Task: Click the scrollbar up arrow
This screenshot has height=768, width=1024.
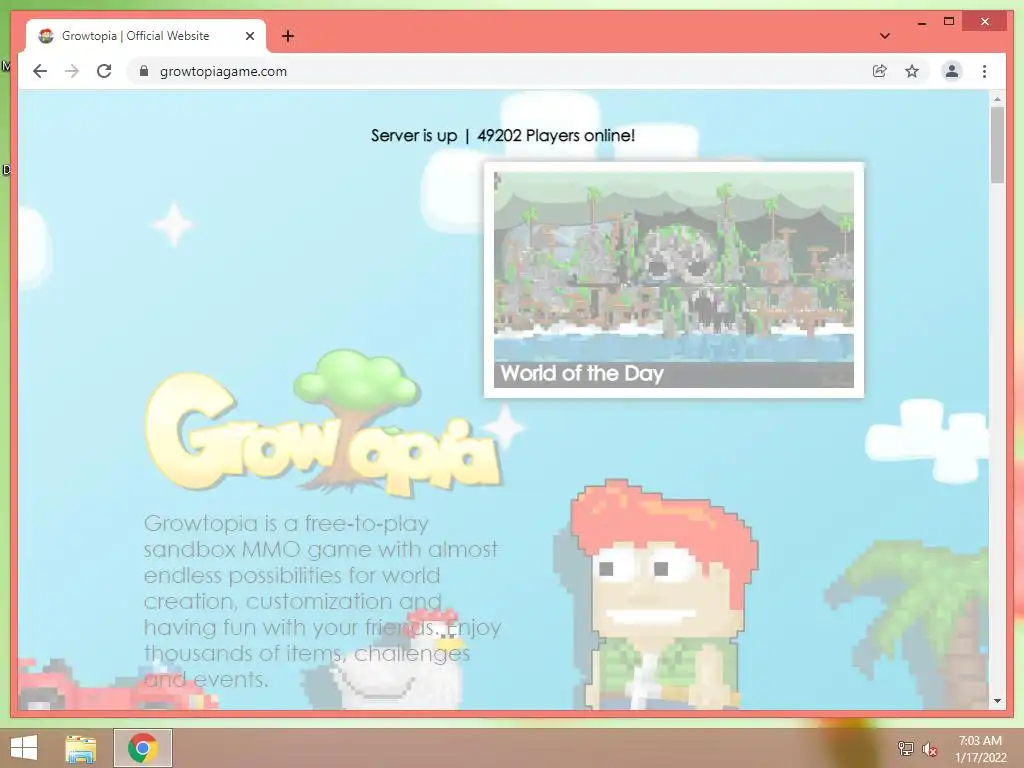Action: [x=997, y=99]
